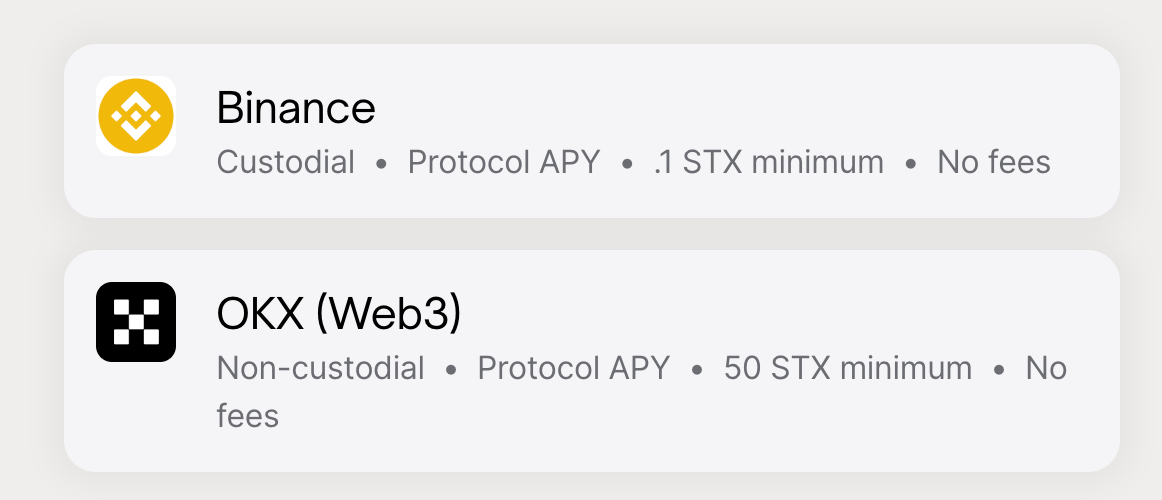Click the wrapped word fees on OKX card
Screen dimensions: 1162x500
click(247, 414)
